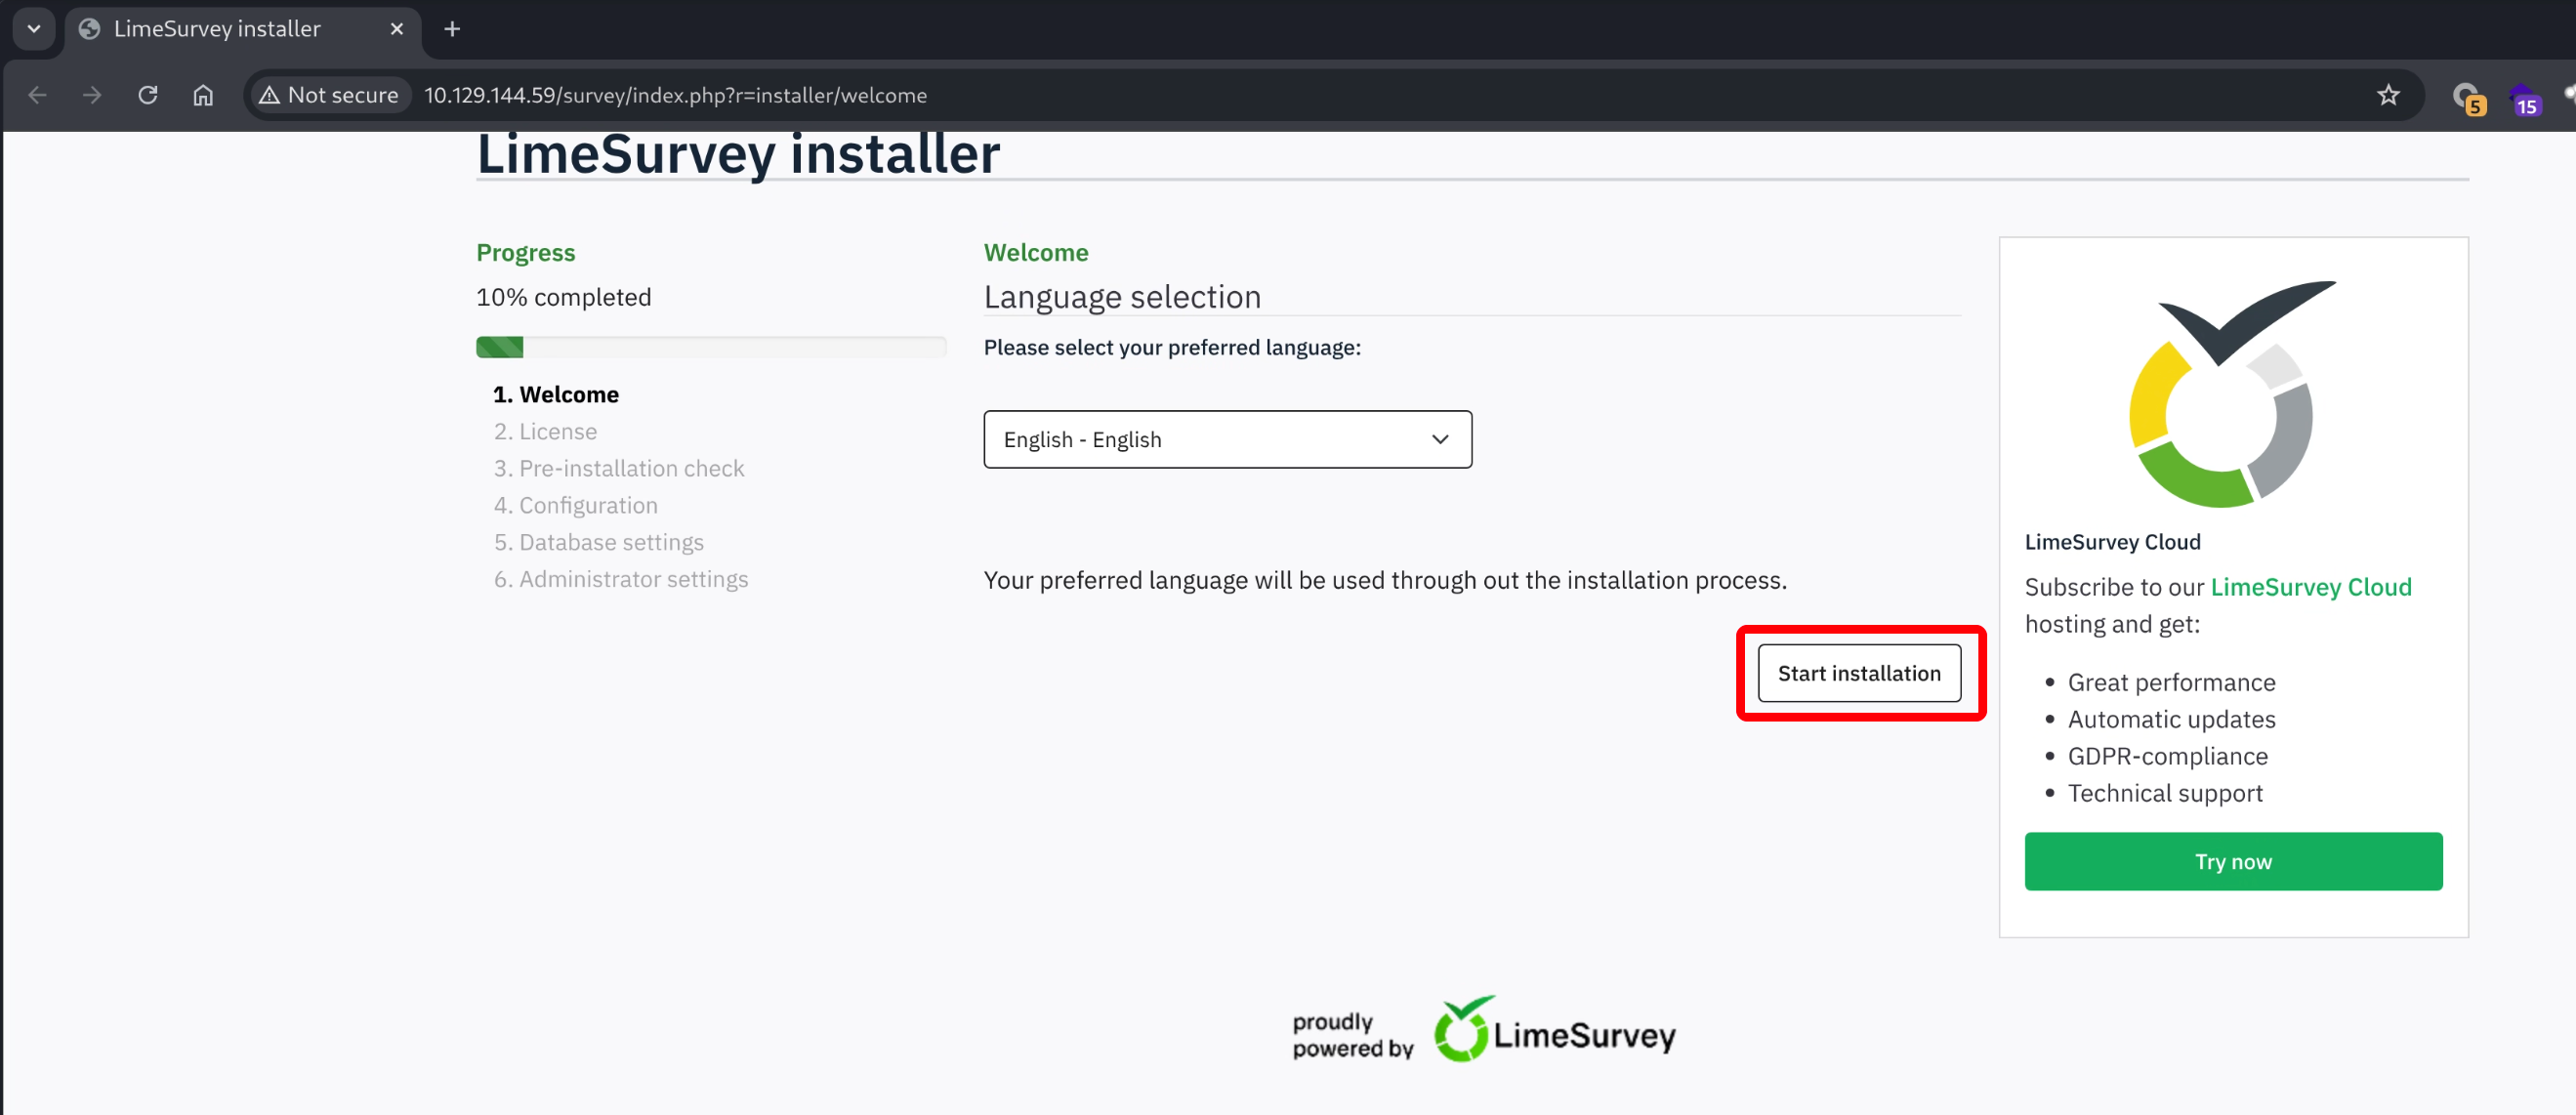The width and height of the screenshot is (2576, 1115).
Task: Click the browser reload icon
Action: point(148,95)
